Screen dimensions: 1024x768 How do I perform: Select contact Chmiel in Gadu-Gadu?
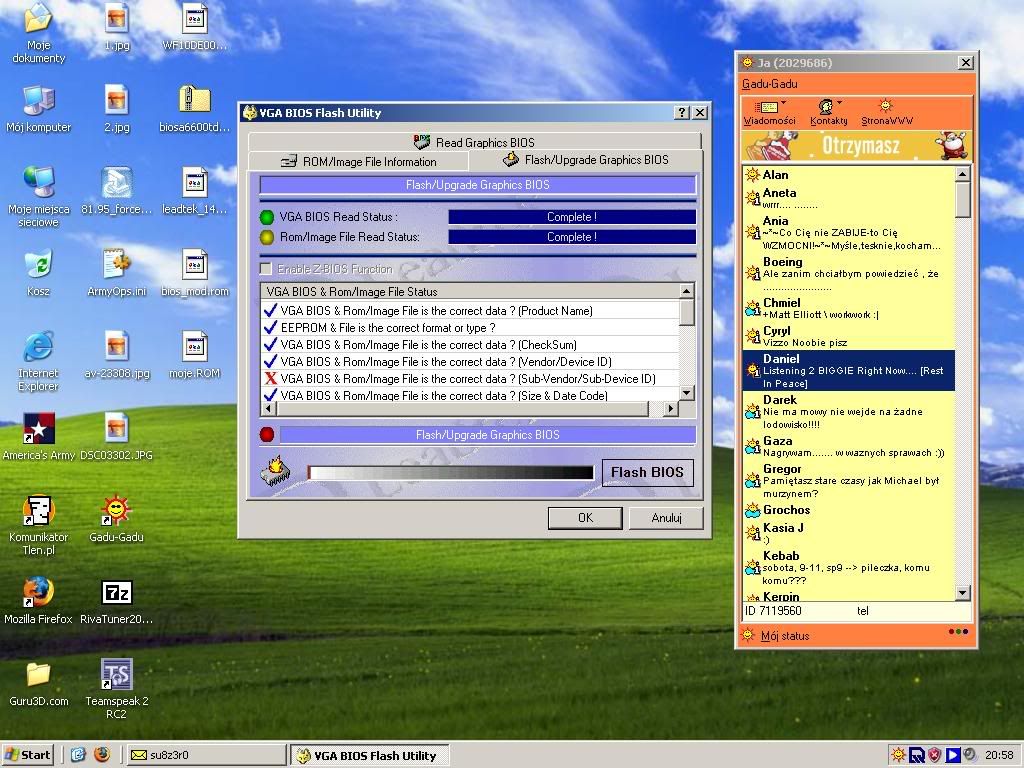[848, 308]
